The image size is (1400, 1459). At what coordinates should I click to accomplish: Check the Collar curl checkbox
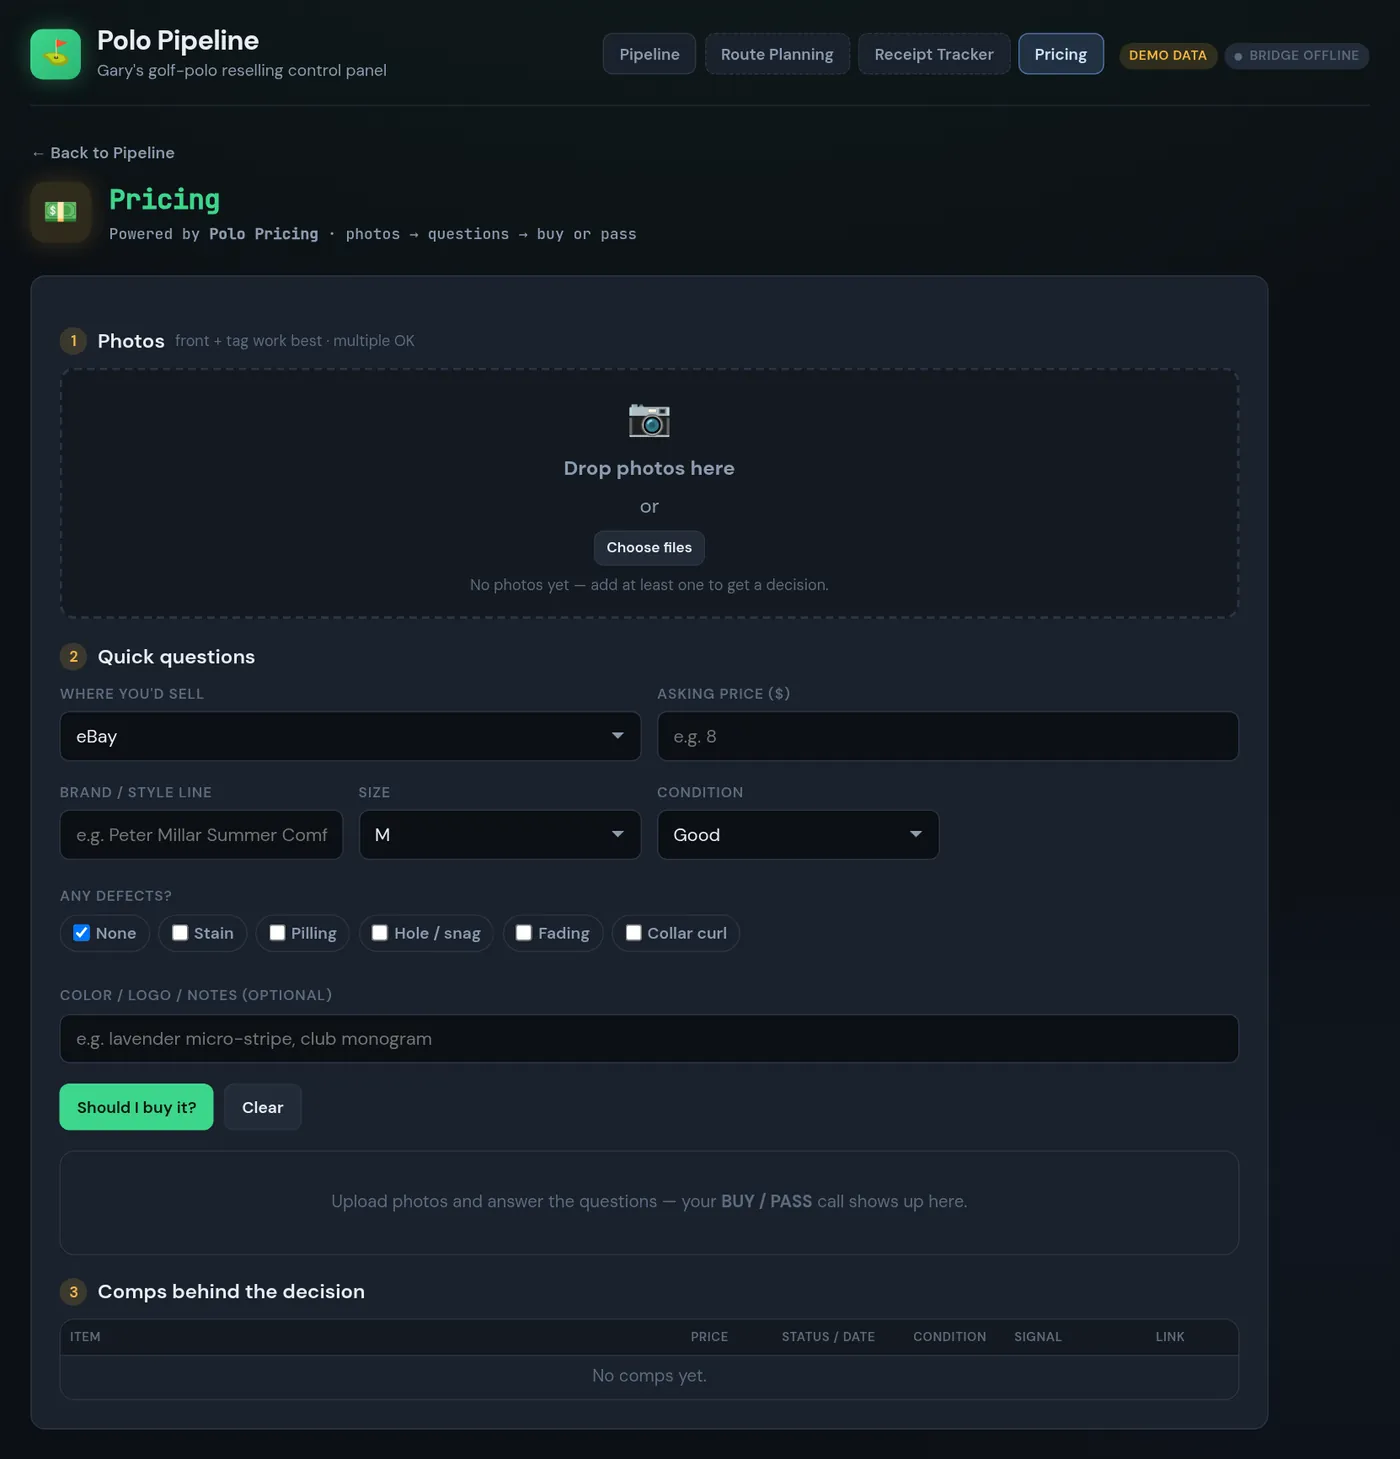coord(634,933)
